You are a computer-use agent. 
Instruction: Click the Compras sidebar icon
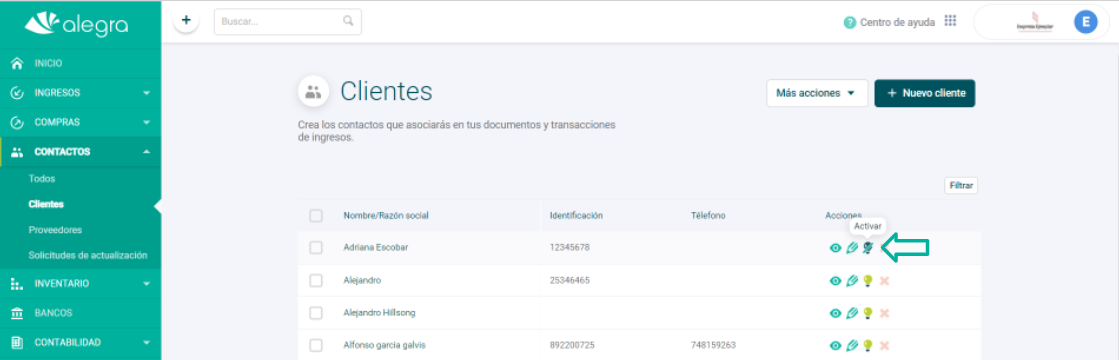[18, 122]
